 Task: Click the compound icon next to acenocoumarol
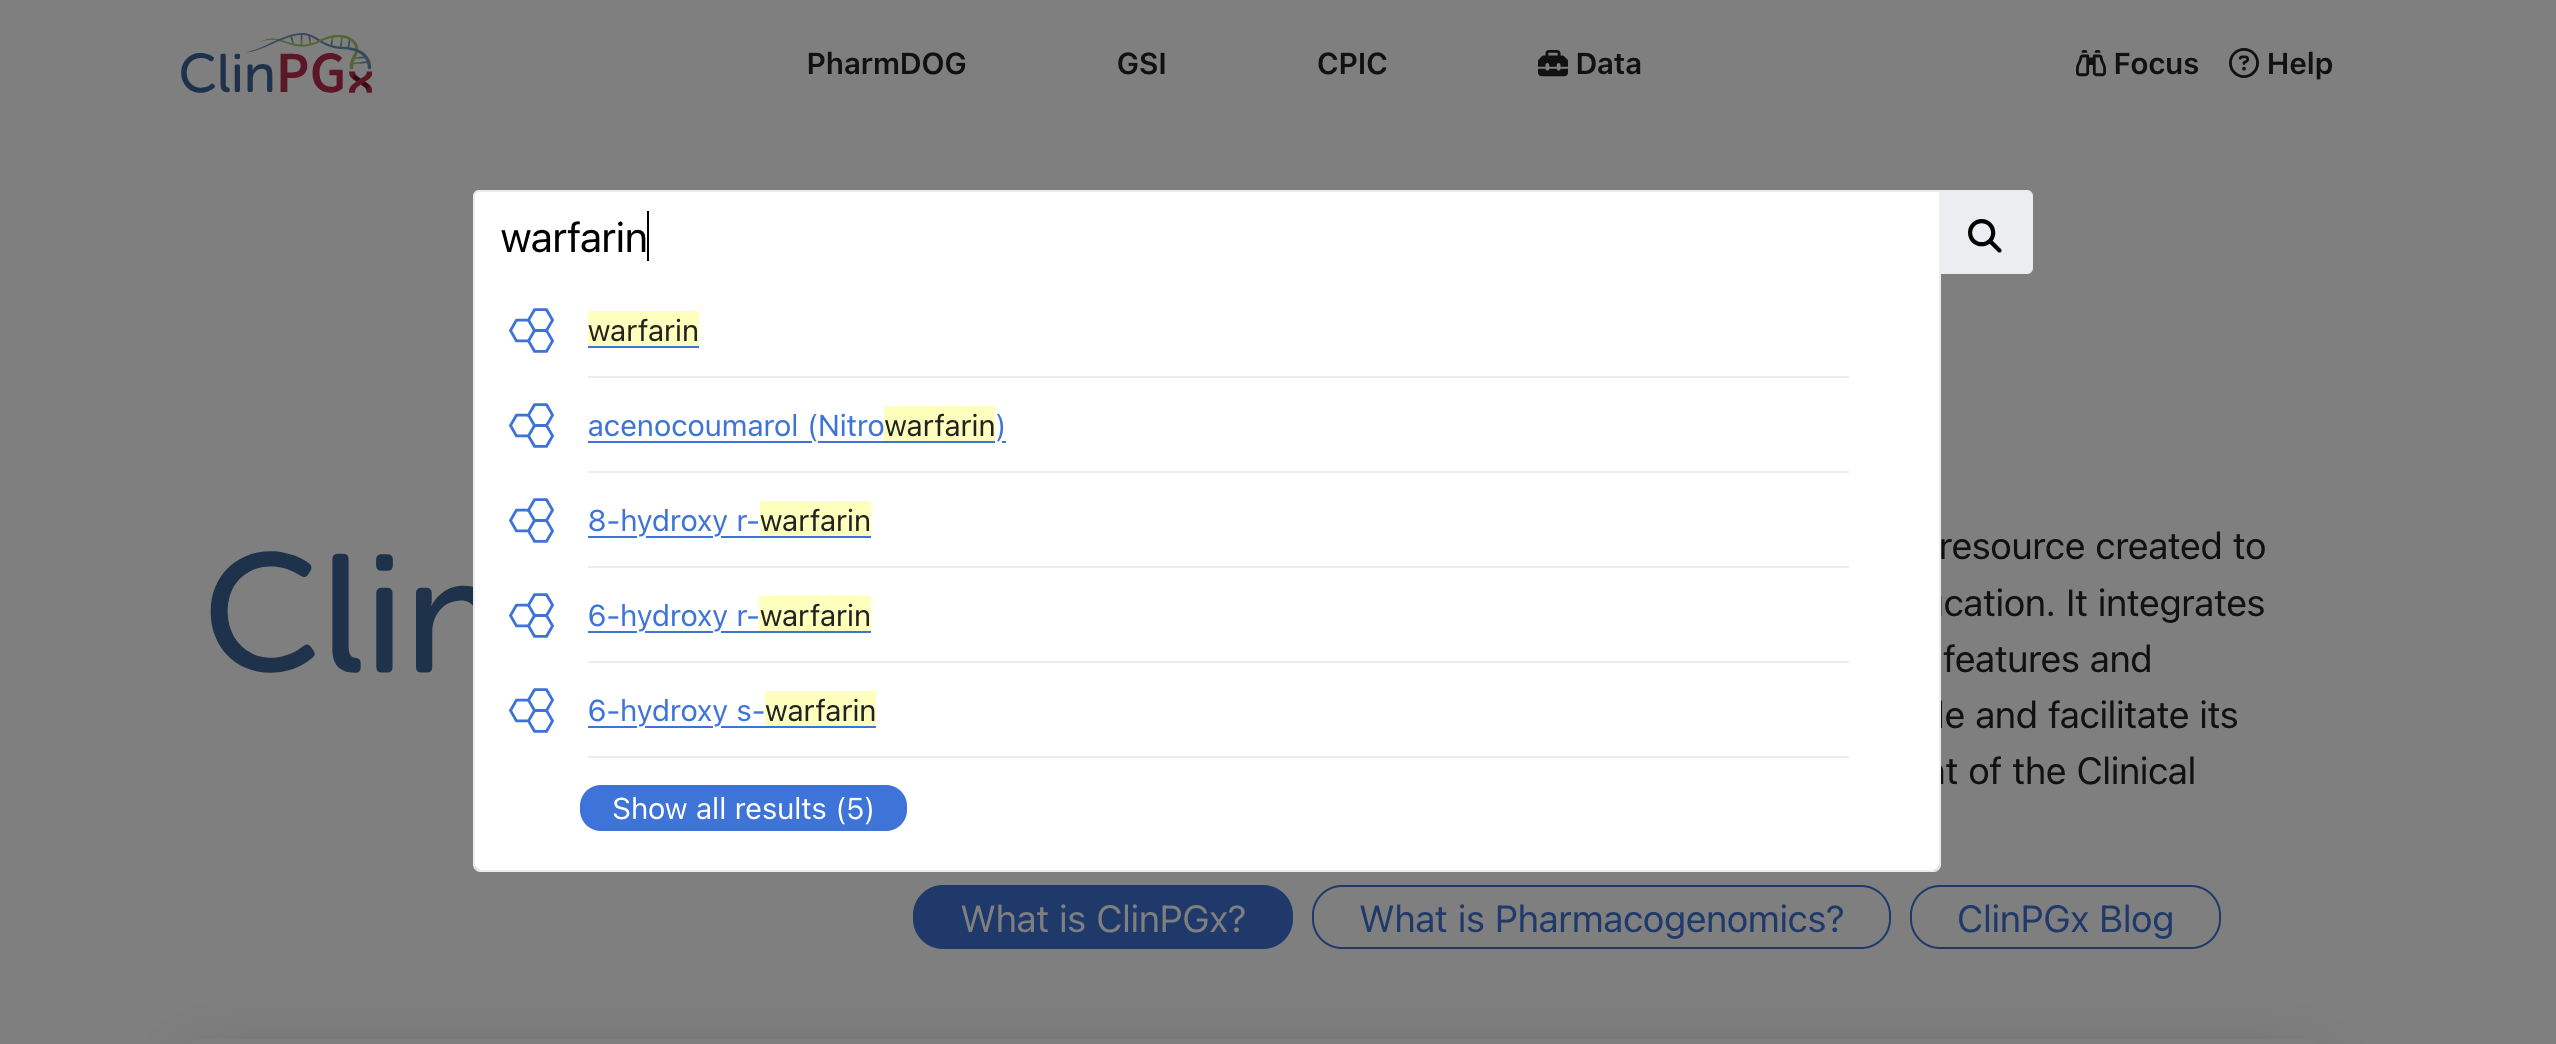pyautogui.click(x=533, y=425)
